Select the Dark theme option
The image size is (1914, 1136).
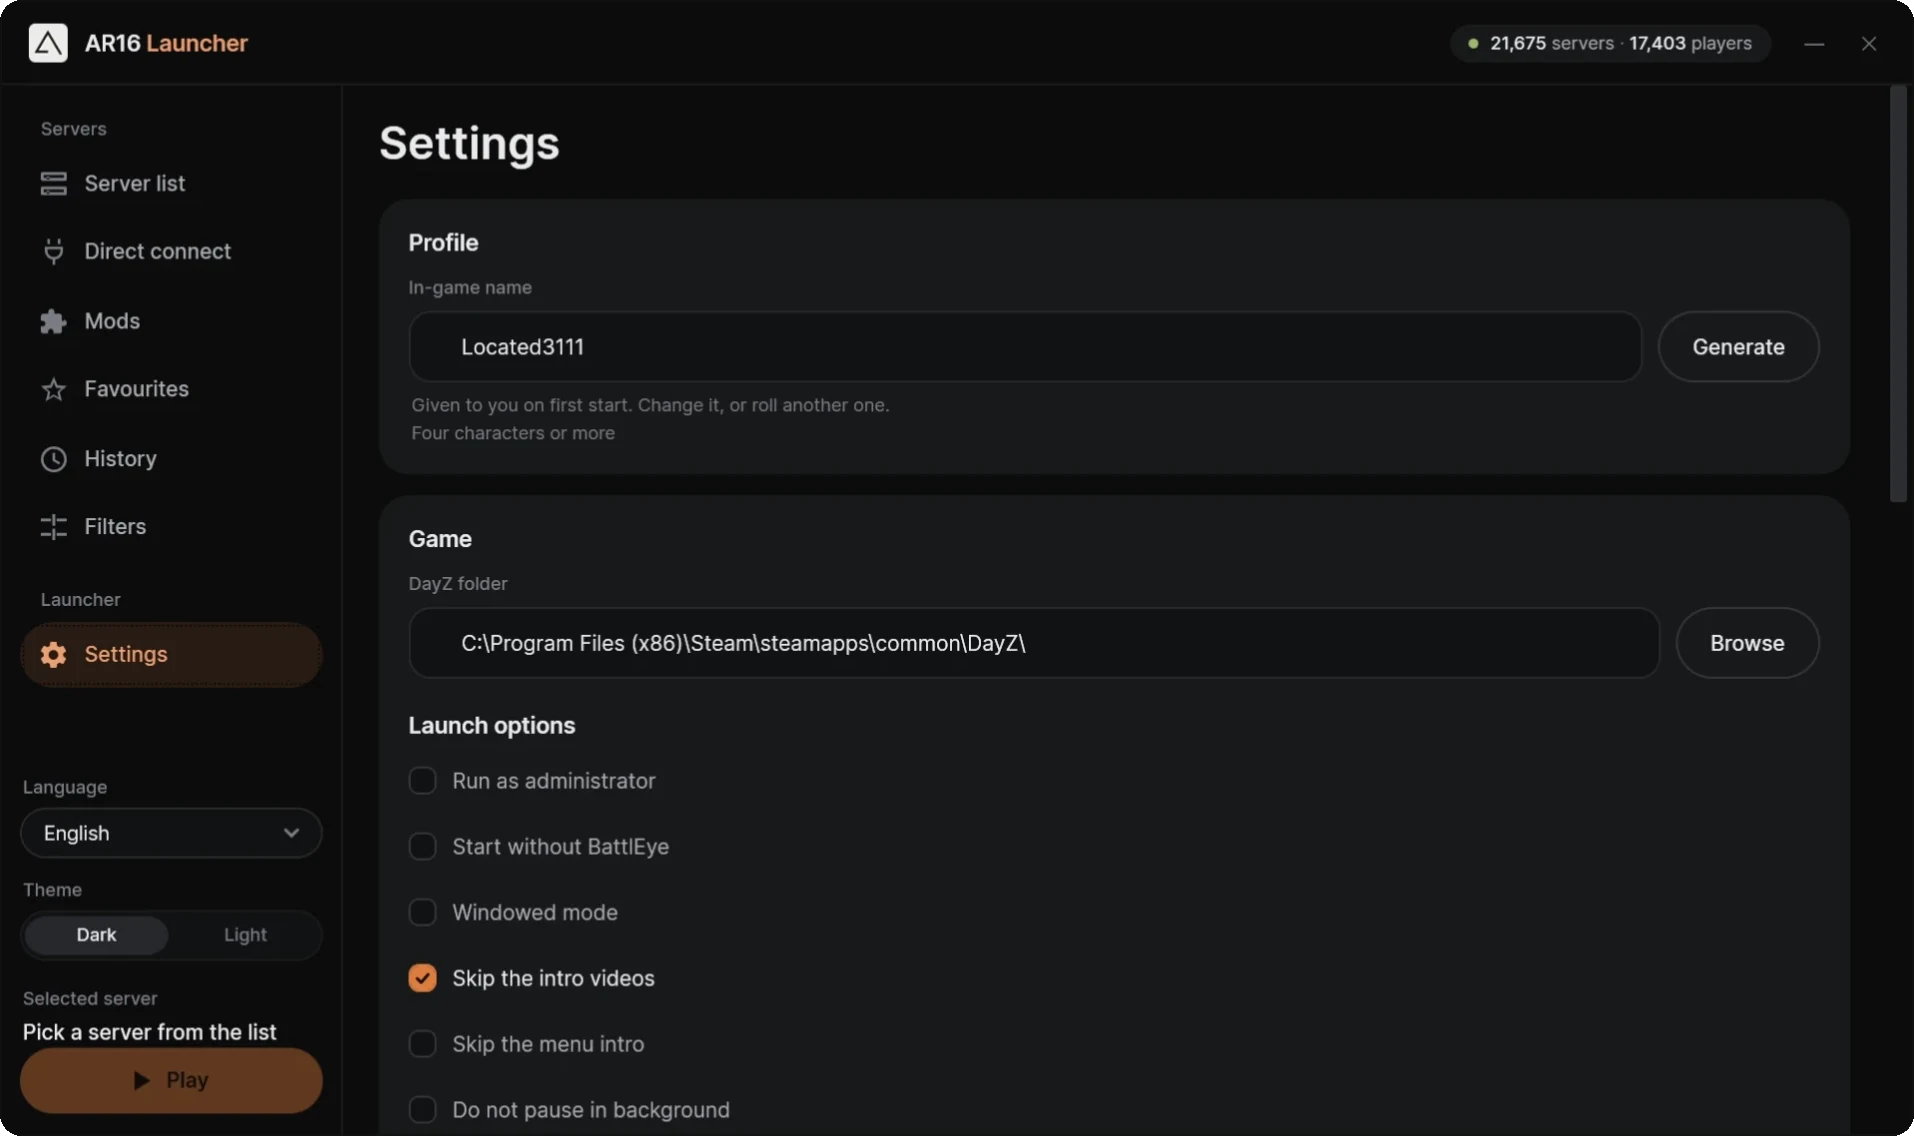(97, 935)
